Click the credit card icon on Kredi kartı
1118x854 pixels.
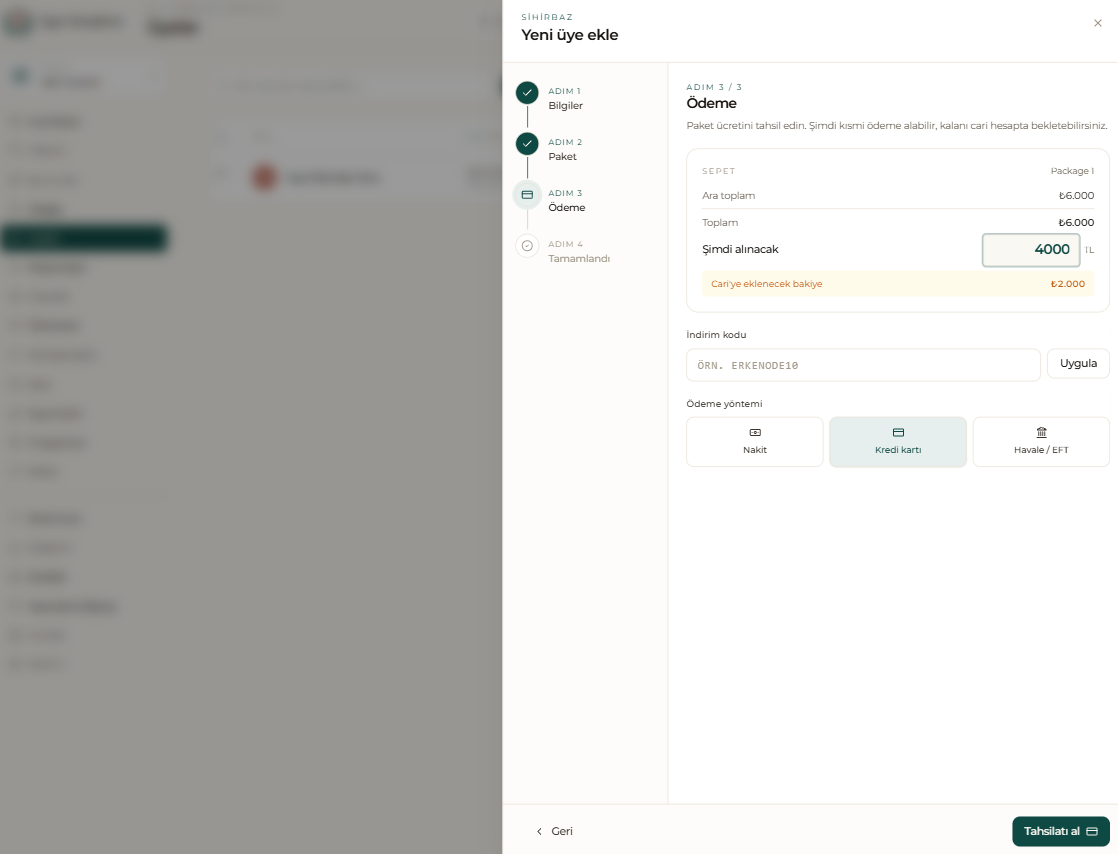click(898, 433)
